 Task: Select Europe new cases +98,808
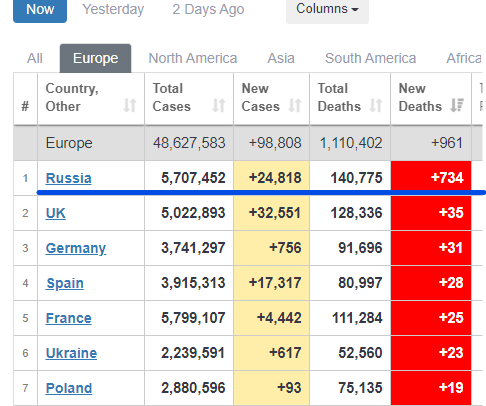click(275, 143)
